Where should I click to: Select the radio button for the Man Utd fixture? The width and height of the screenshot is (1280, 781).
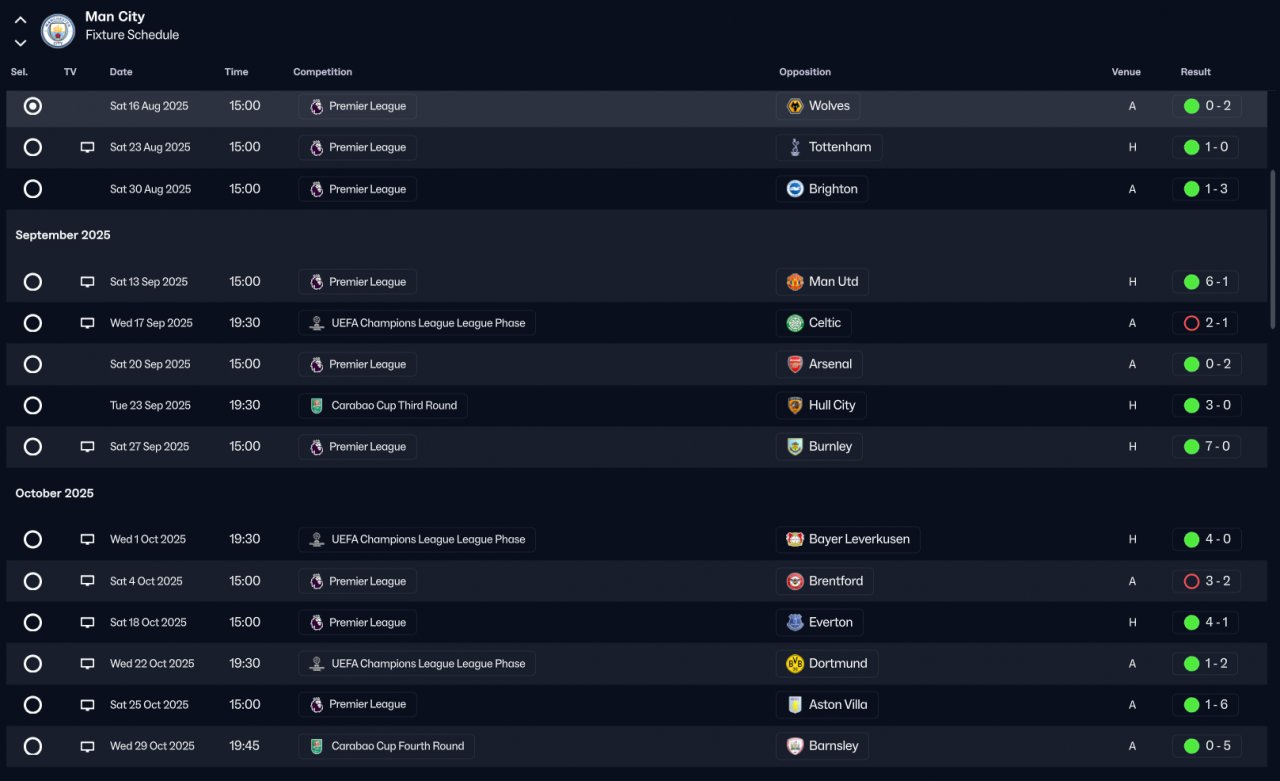coord(33,282)
